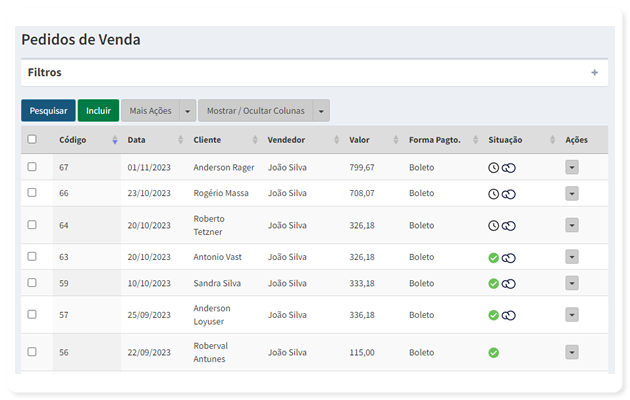Open the actions dropdown for order 66
Image resolution: width=630 pixels, height=400 pixels.
[572, 194]
